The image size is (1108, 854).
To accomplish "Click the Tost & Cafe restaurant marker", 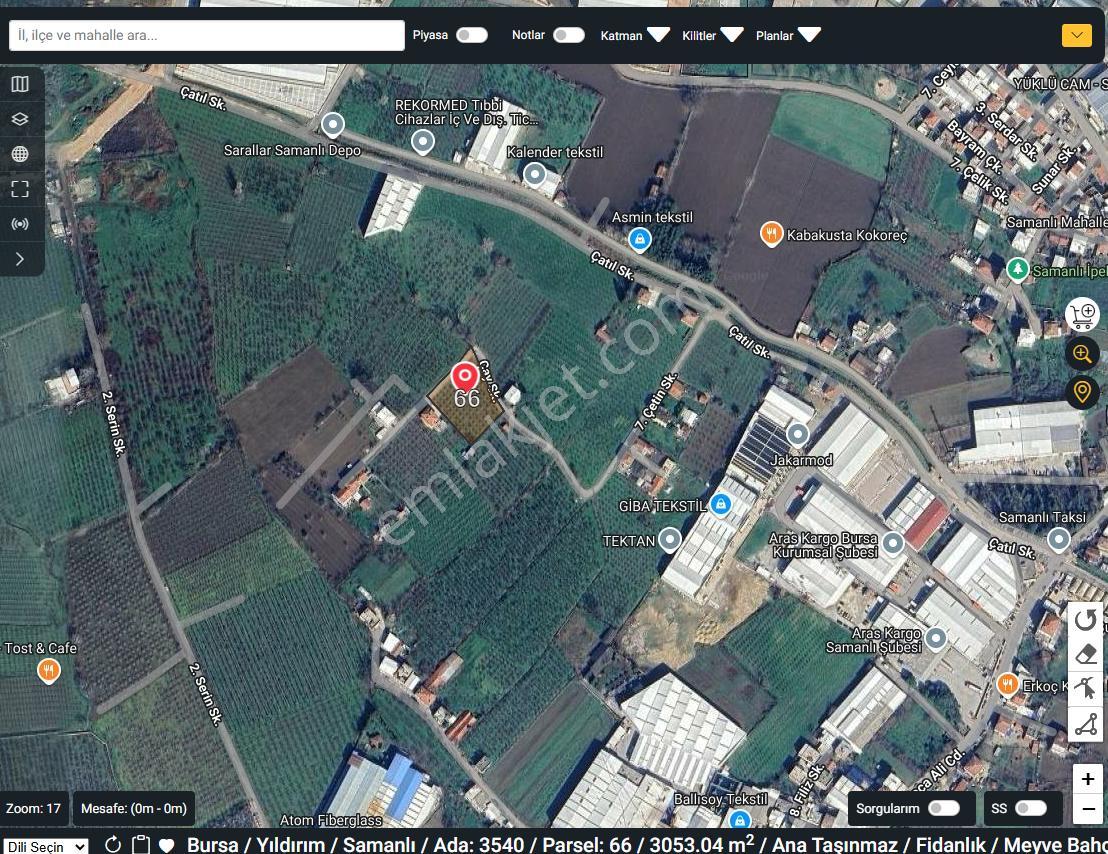I will [48, 670].
